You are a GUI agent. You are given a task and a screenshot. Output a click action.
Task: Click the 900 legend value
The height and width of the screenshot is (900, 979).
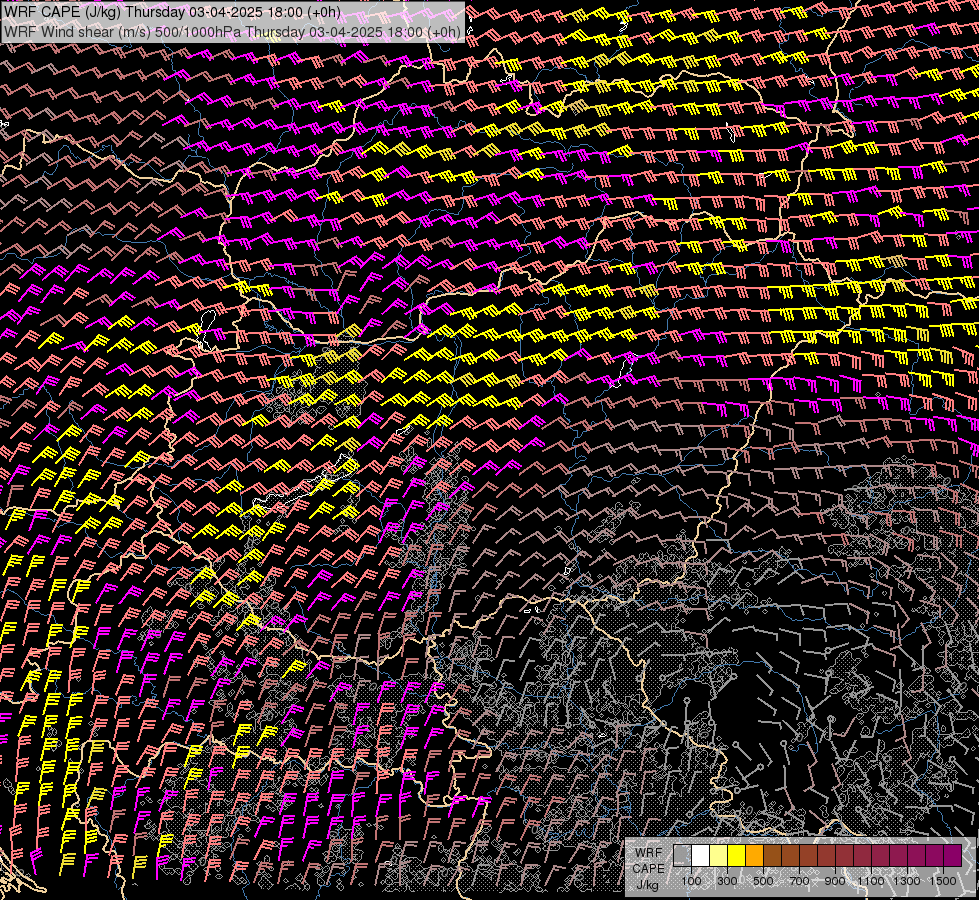(x=835, y=881)
